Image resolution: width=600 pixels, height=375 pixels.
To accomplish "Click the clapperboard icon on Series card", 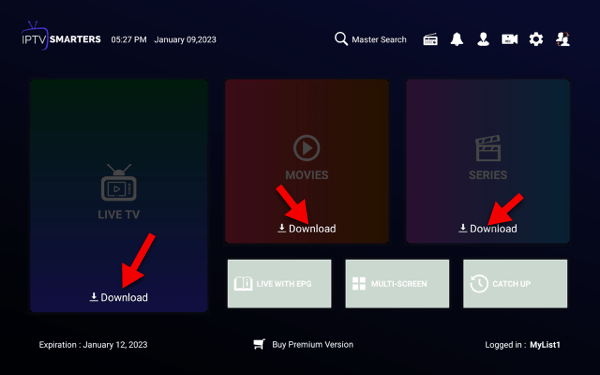I will click(x=488, y=148).
